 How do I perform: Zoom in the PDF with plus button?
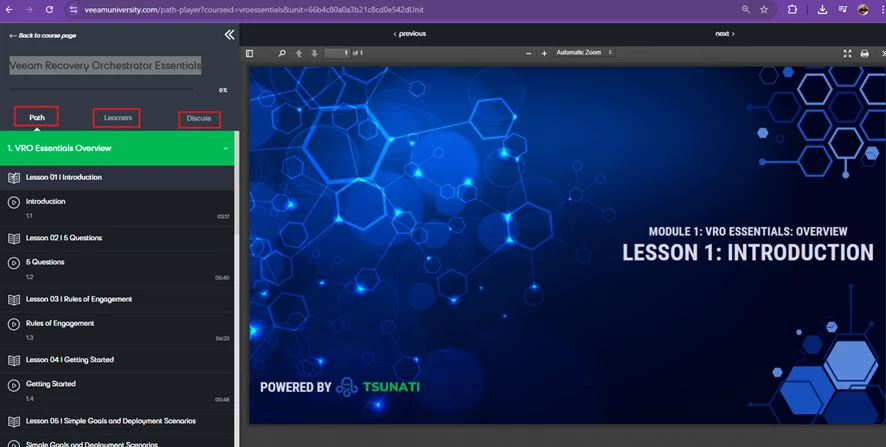pos(544,53)
